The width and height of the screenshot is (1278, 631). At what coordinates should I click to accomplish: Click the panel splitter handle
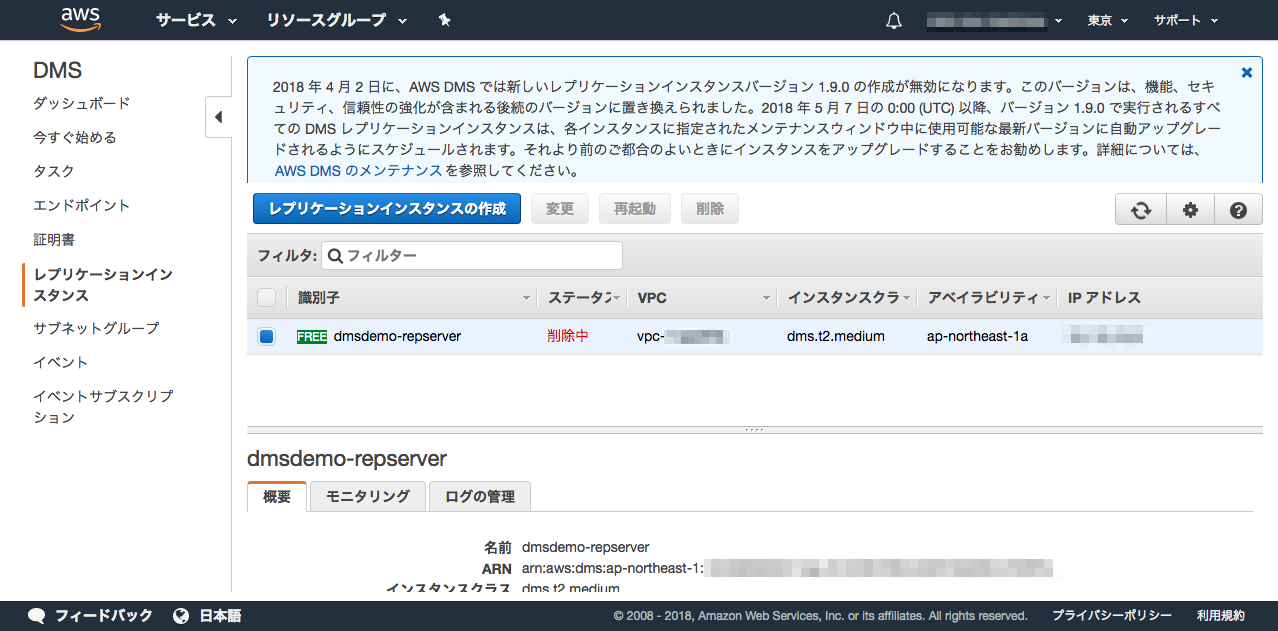coord(755,430)
